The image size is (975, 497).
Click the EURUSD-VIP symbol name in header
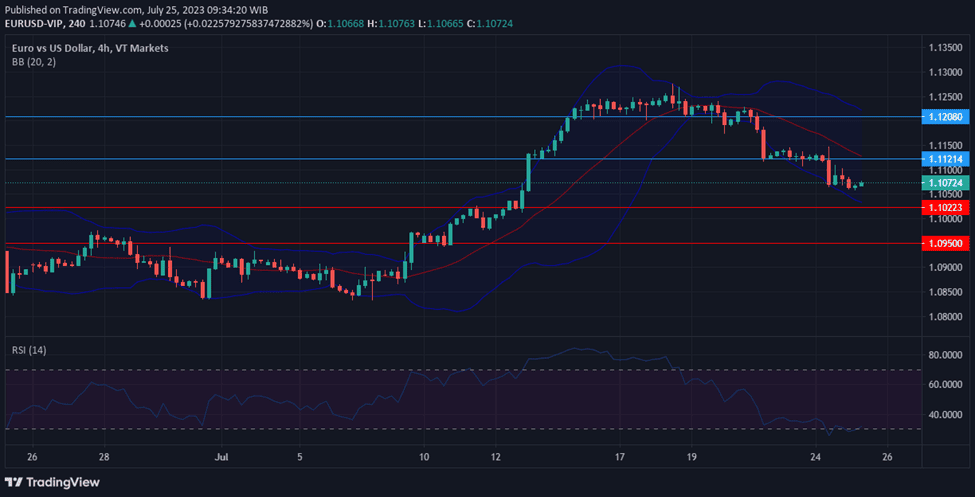(x=34, y=22)
